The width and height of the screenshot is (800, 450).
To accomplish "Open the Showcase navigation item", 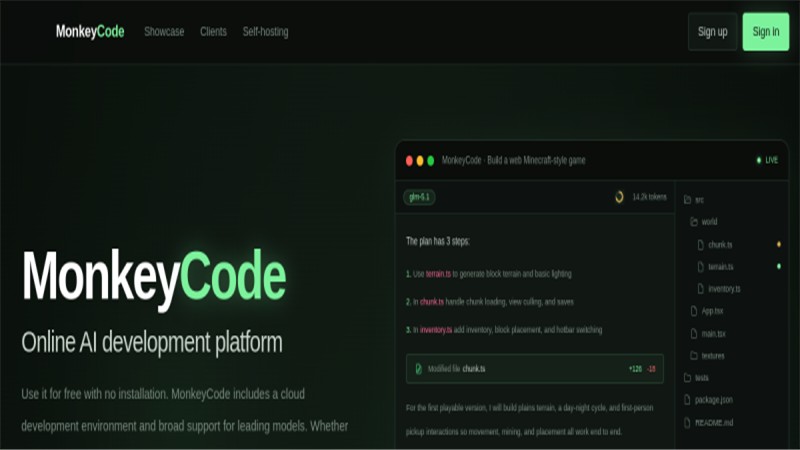I will (164, 32).
